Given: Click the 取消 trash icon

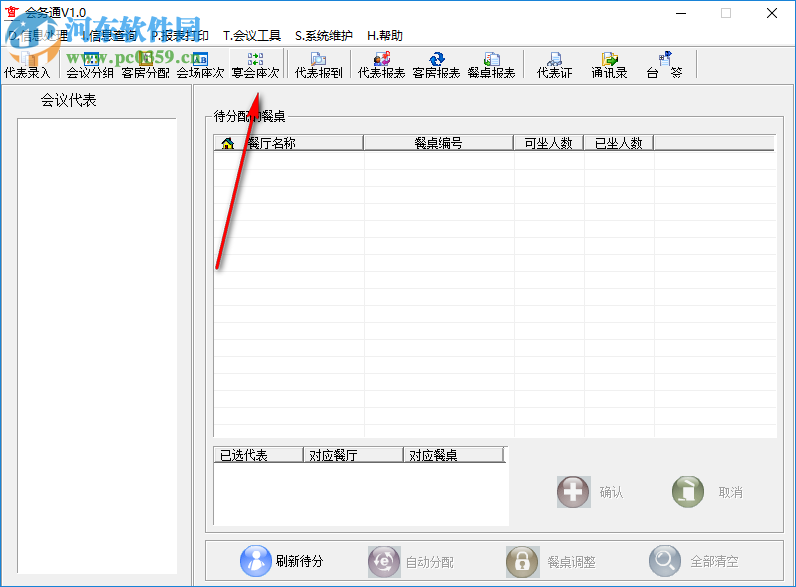Looking at the screenshot, I should coord(688,492).
